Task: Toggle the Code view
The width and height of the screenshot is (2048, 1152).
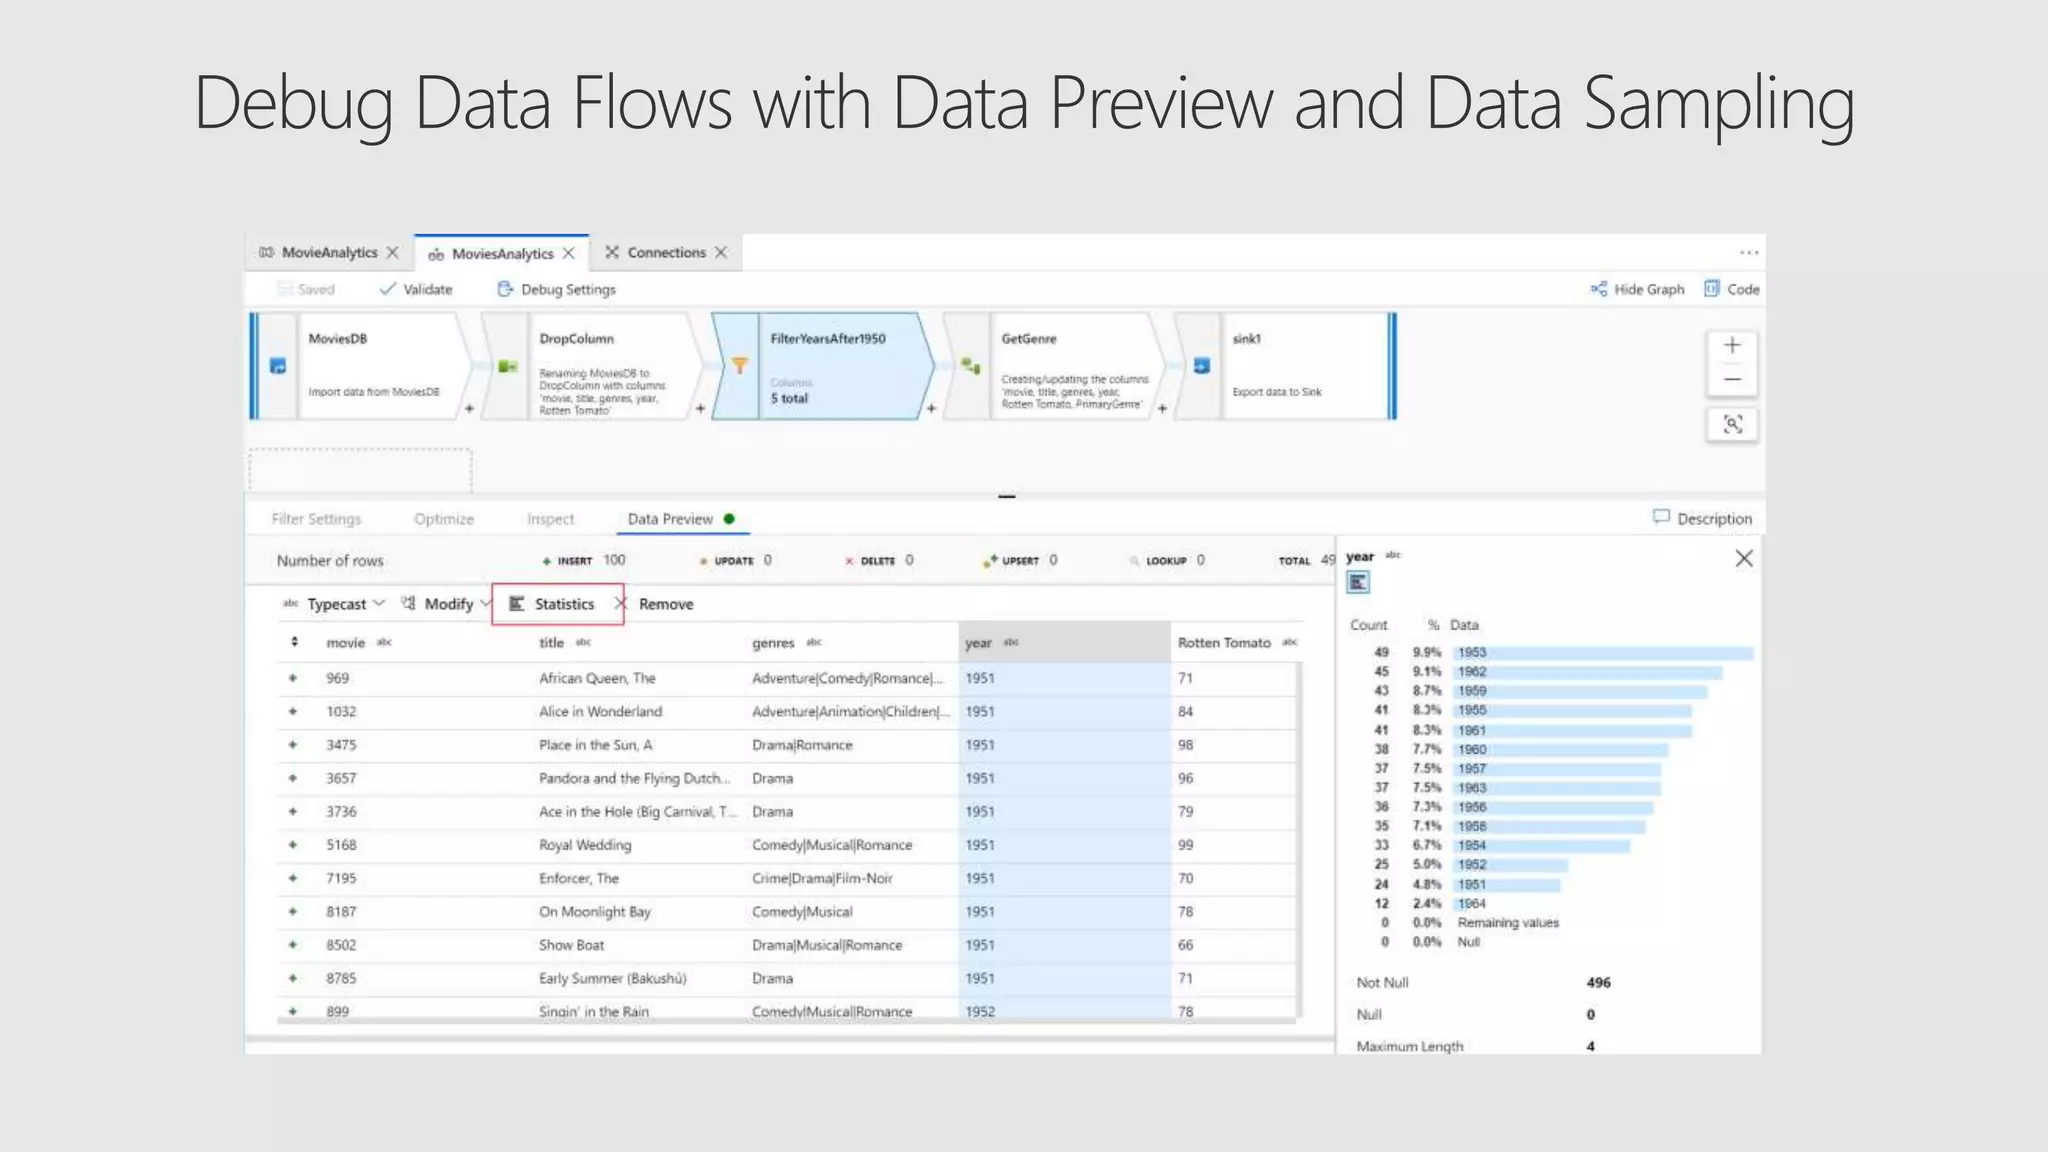Action: [x=1732, y=289]
